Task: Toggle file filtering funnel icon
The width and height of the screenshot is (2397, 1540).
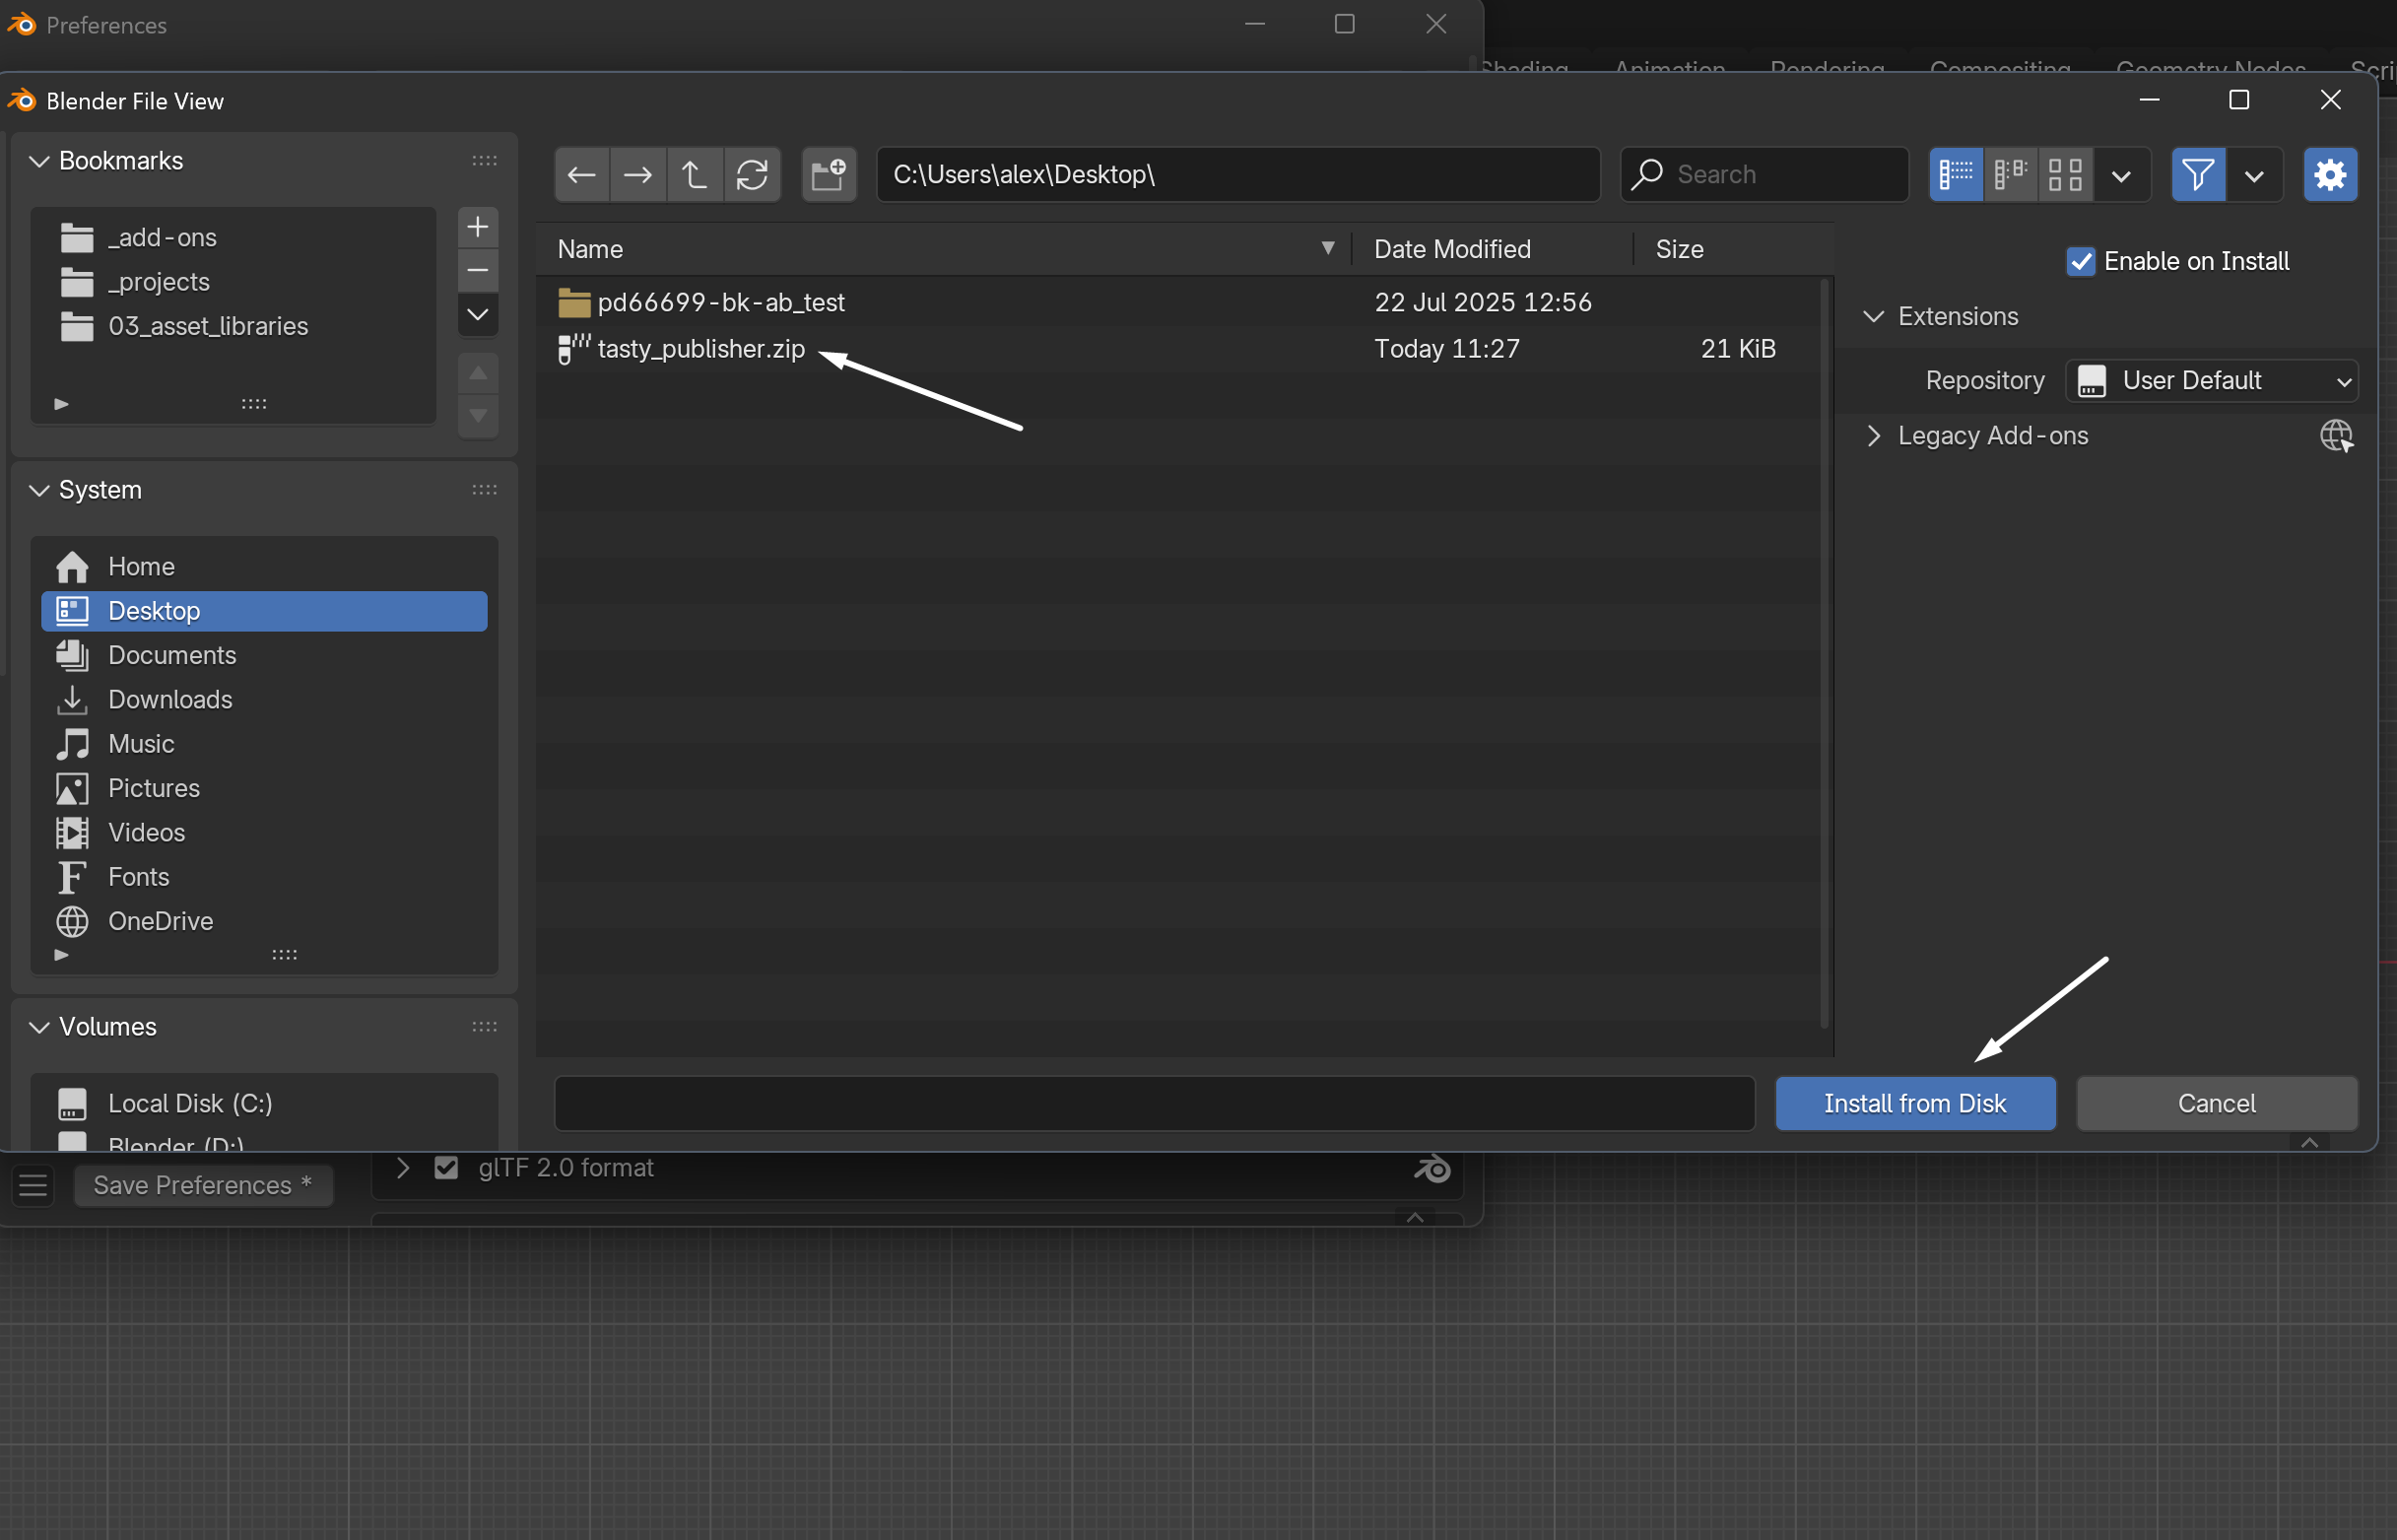Action: pyautogui.click(x=2198, y=175)
